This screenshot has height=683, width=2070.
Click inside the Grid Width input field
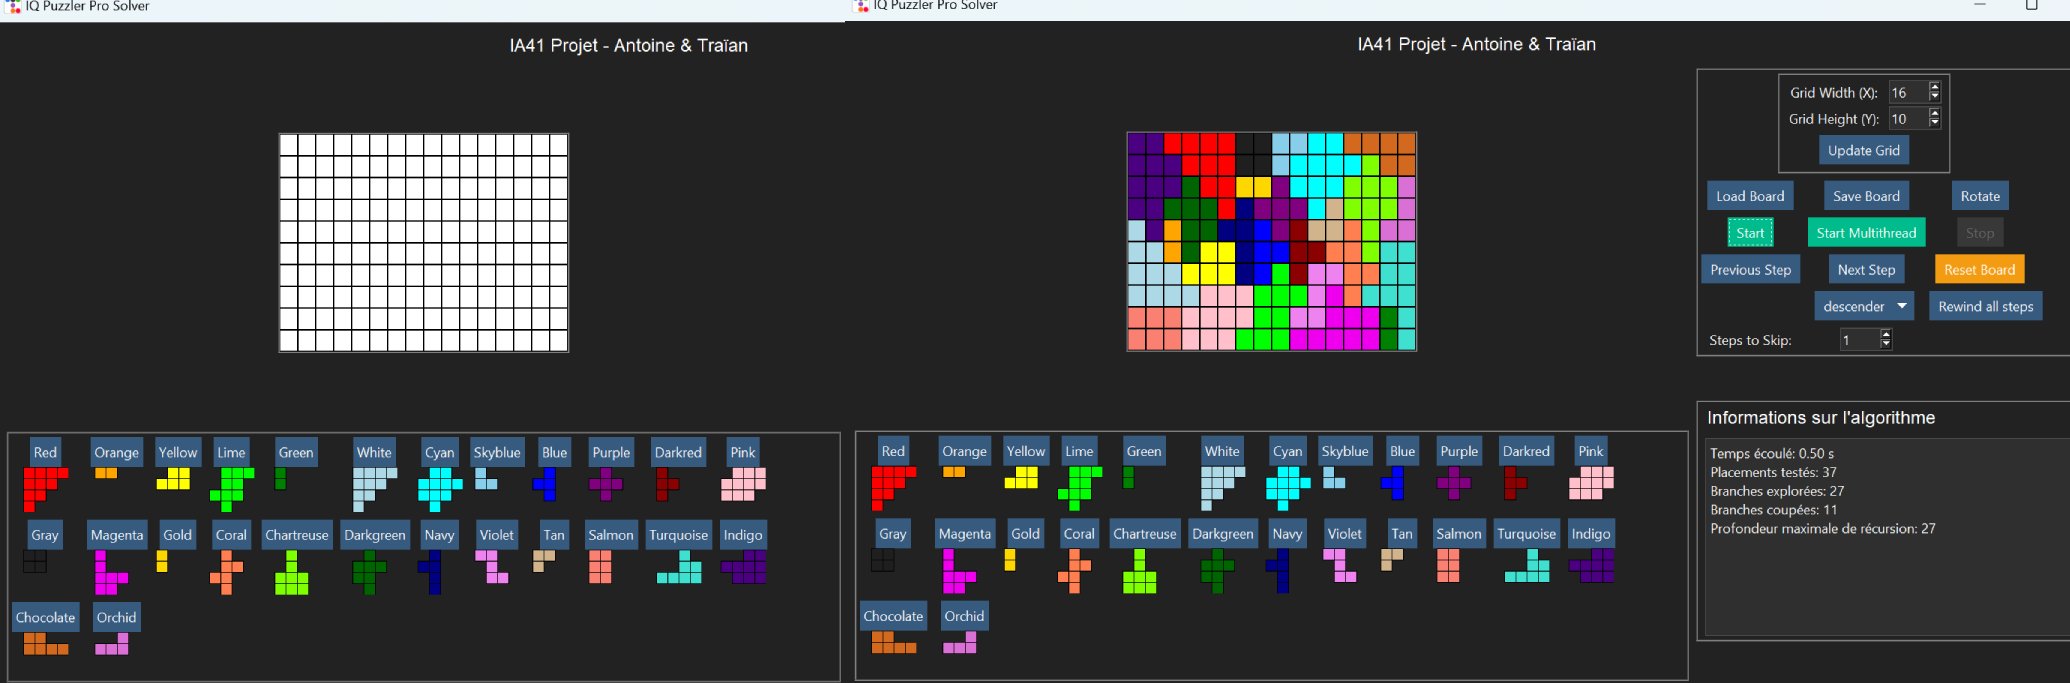coord(1906,92)
